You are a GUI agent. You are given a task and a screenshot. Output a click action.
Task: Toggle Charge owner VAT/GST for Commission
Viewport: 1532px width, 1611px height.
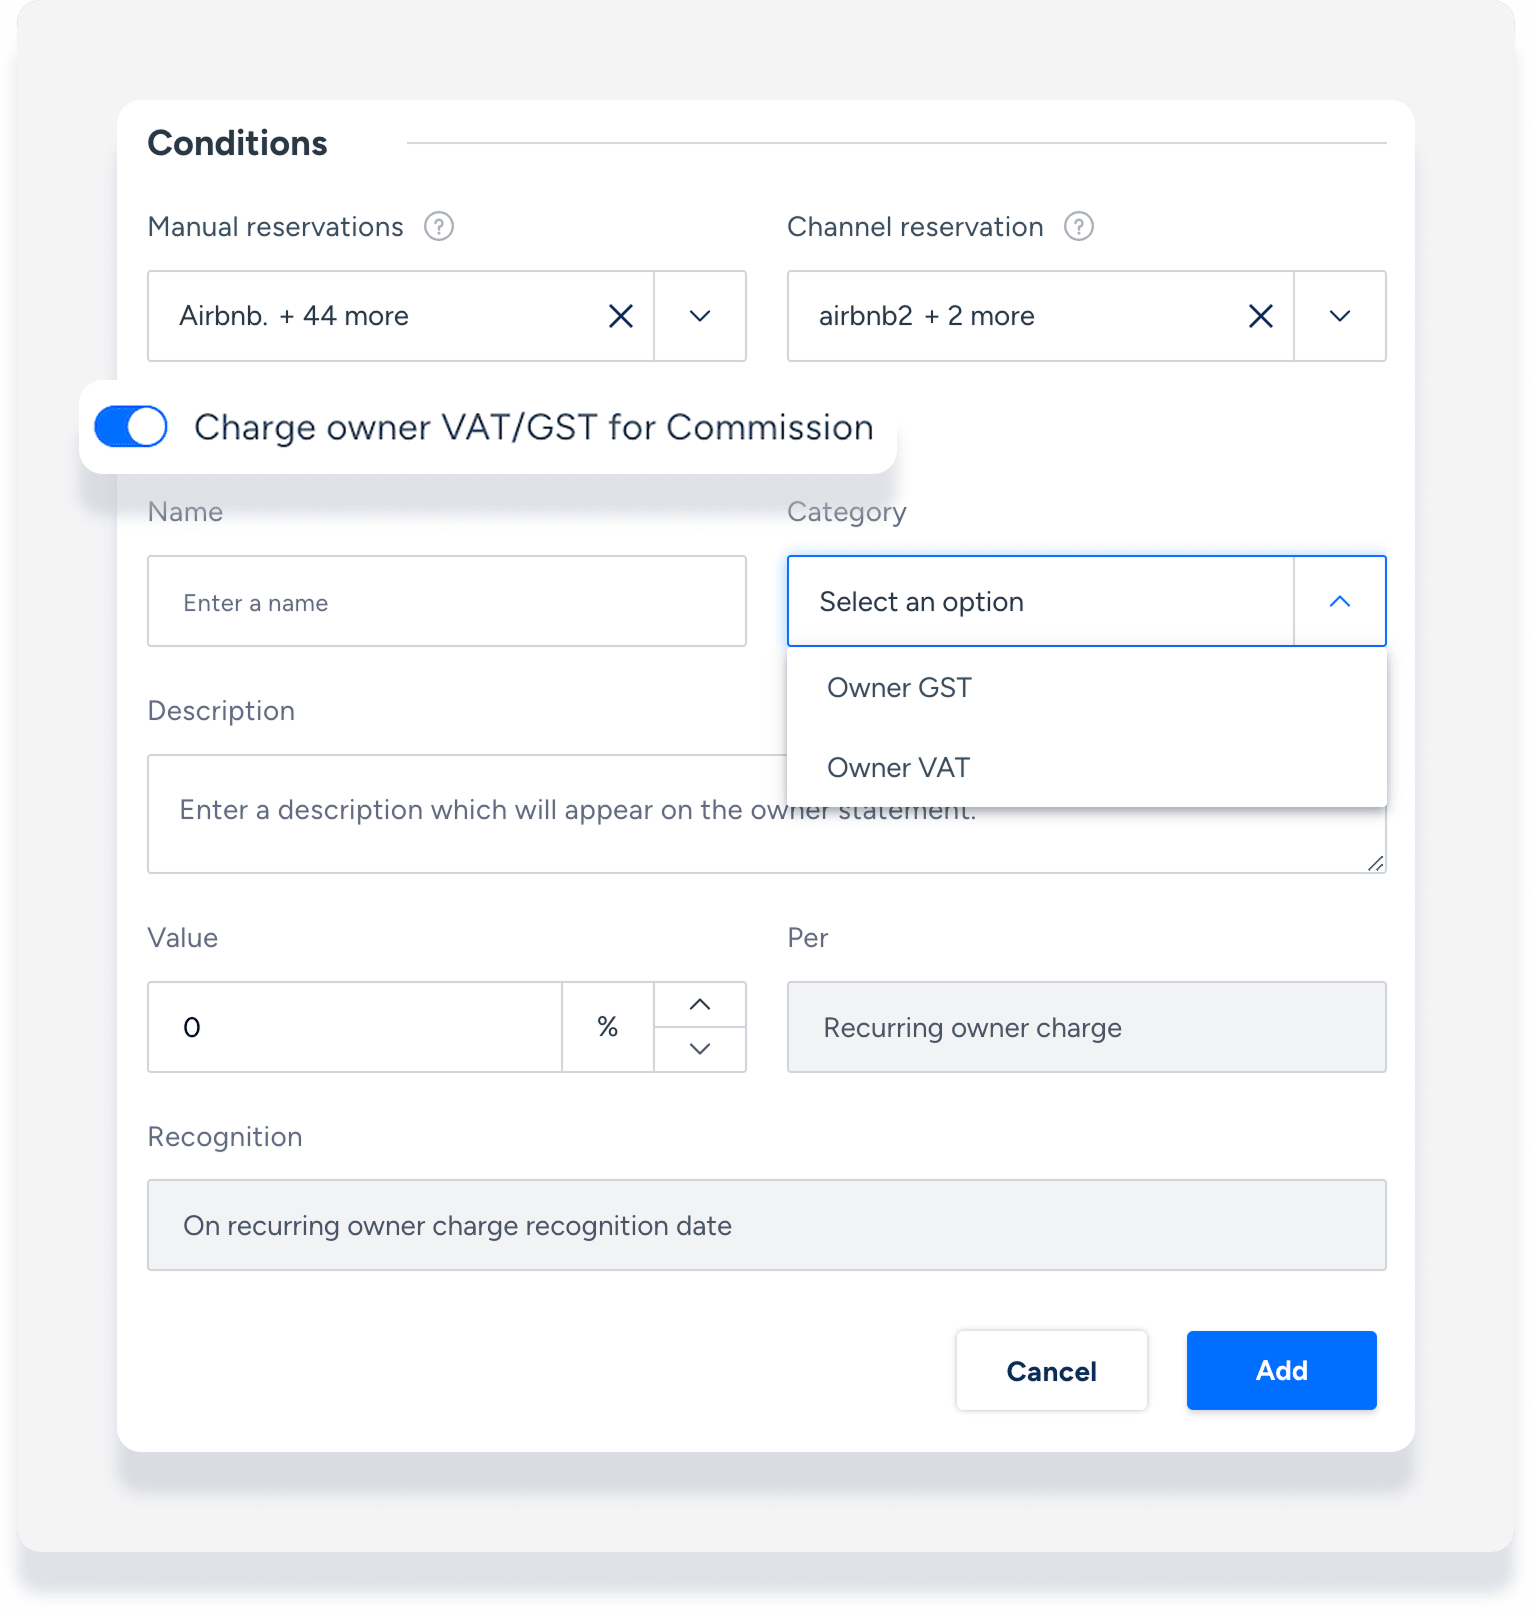coord(131,427)
